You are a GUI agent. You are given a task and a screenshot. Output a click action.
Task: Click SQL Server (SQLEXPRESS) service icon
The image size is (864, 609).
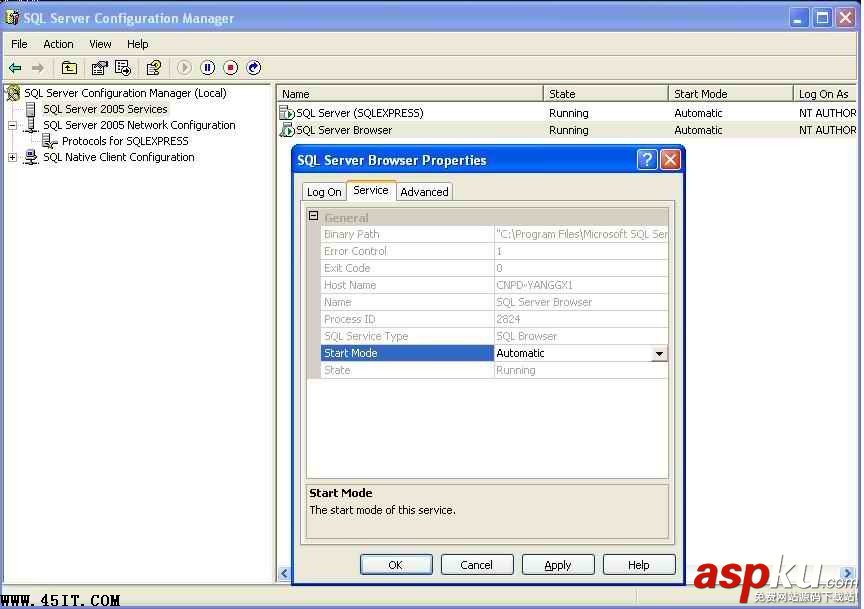coord(287,113)
